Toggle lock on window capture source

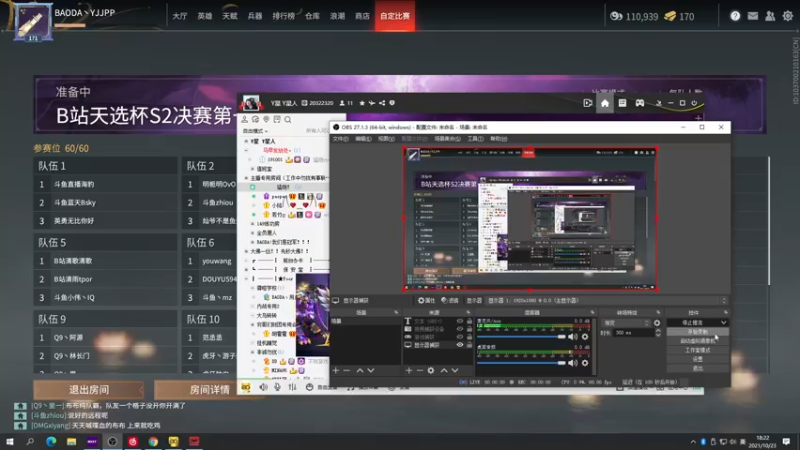coord(469,337)
